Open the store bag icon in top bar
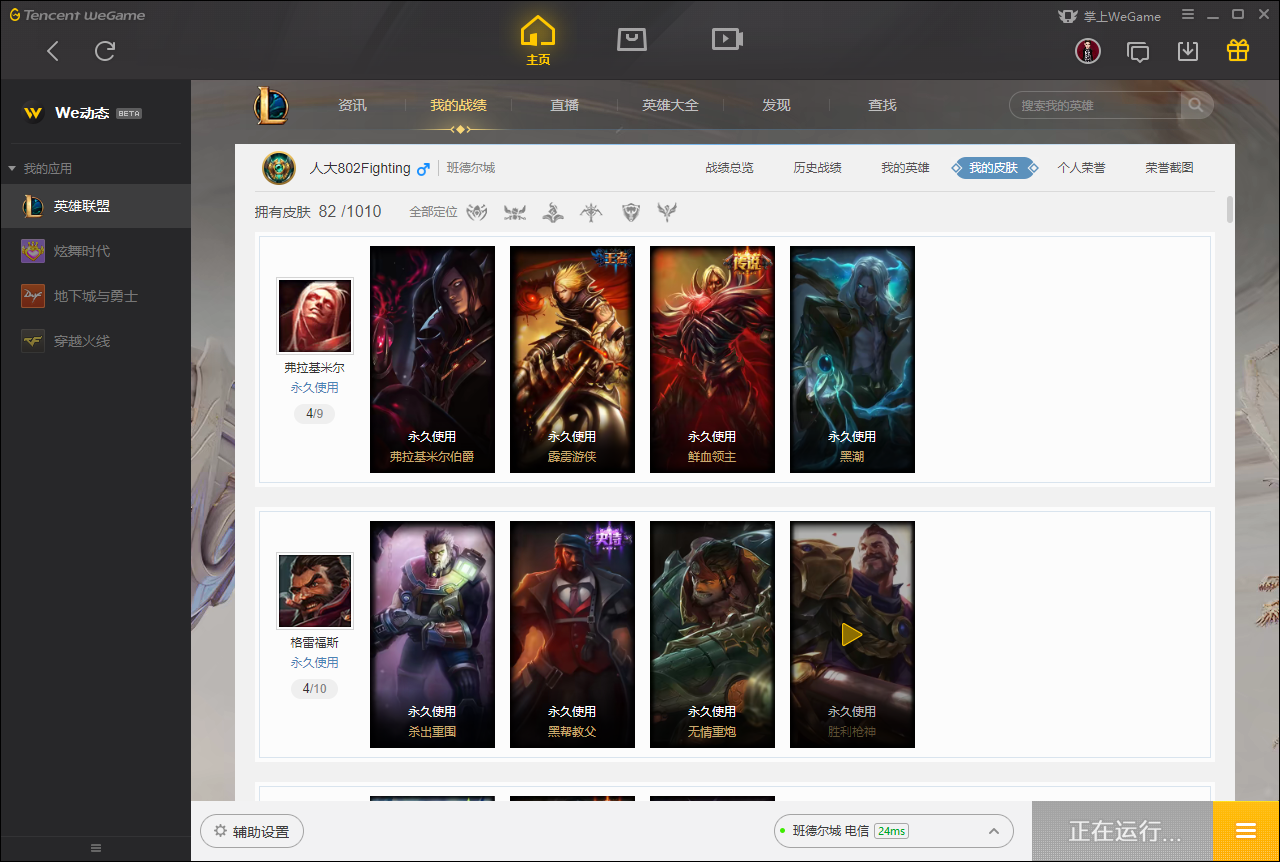Screen dimensions: 1280x862 tap(631, 39)
